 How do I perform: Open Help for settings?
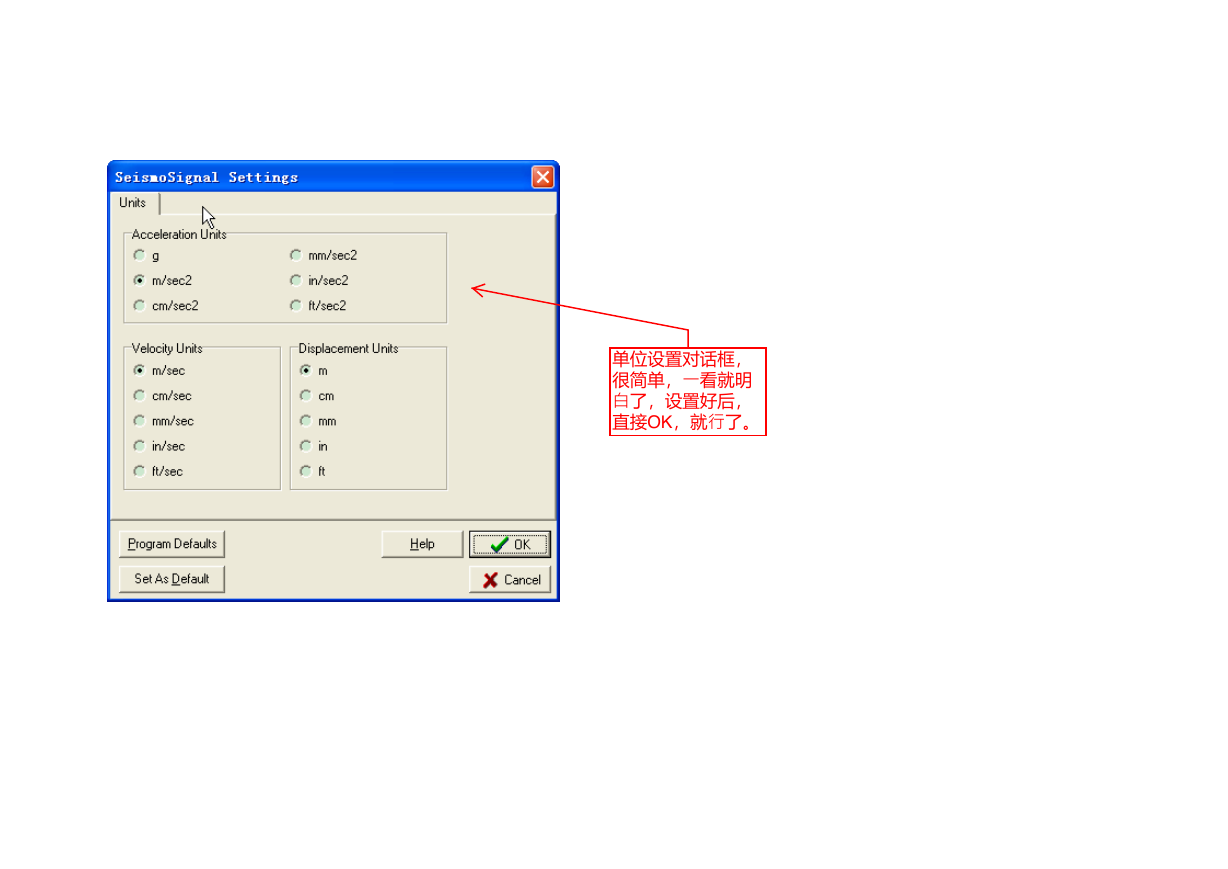coord(422,544)
